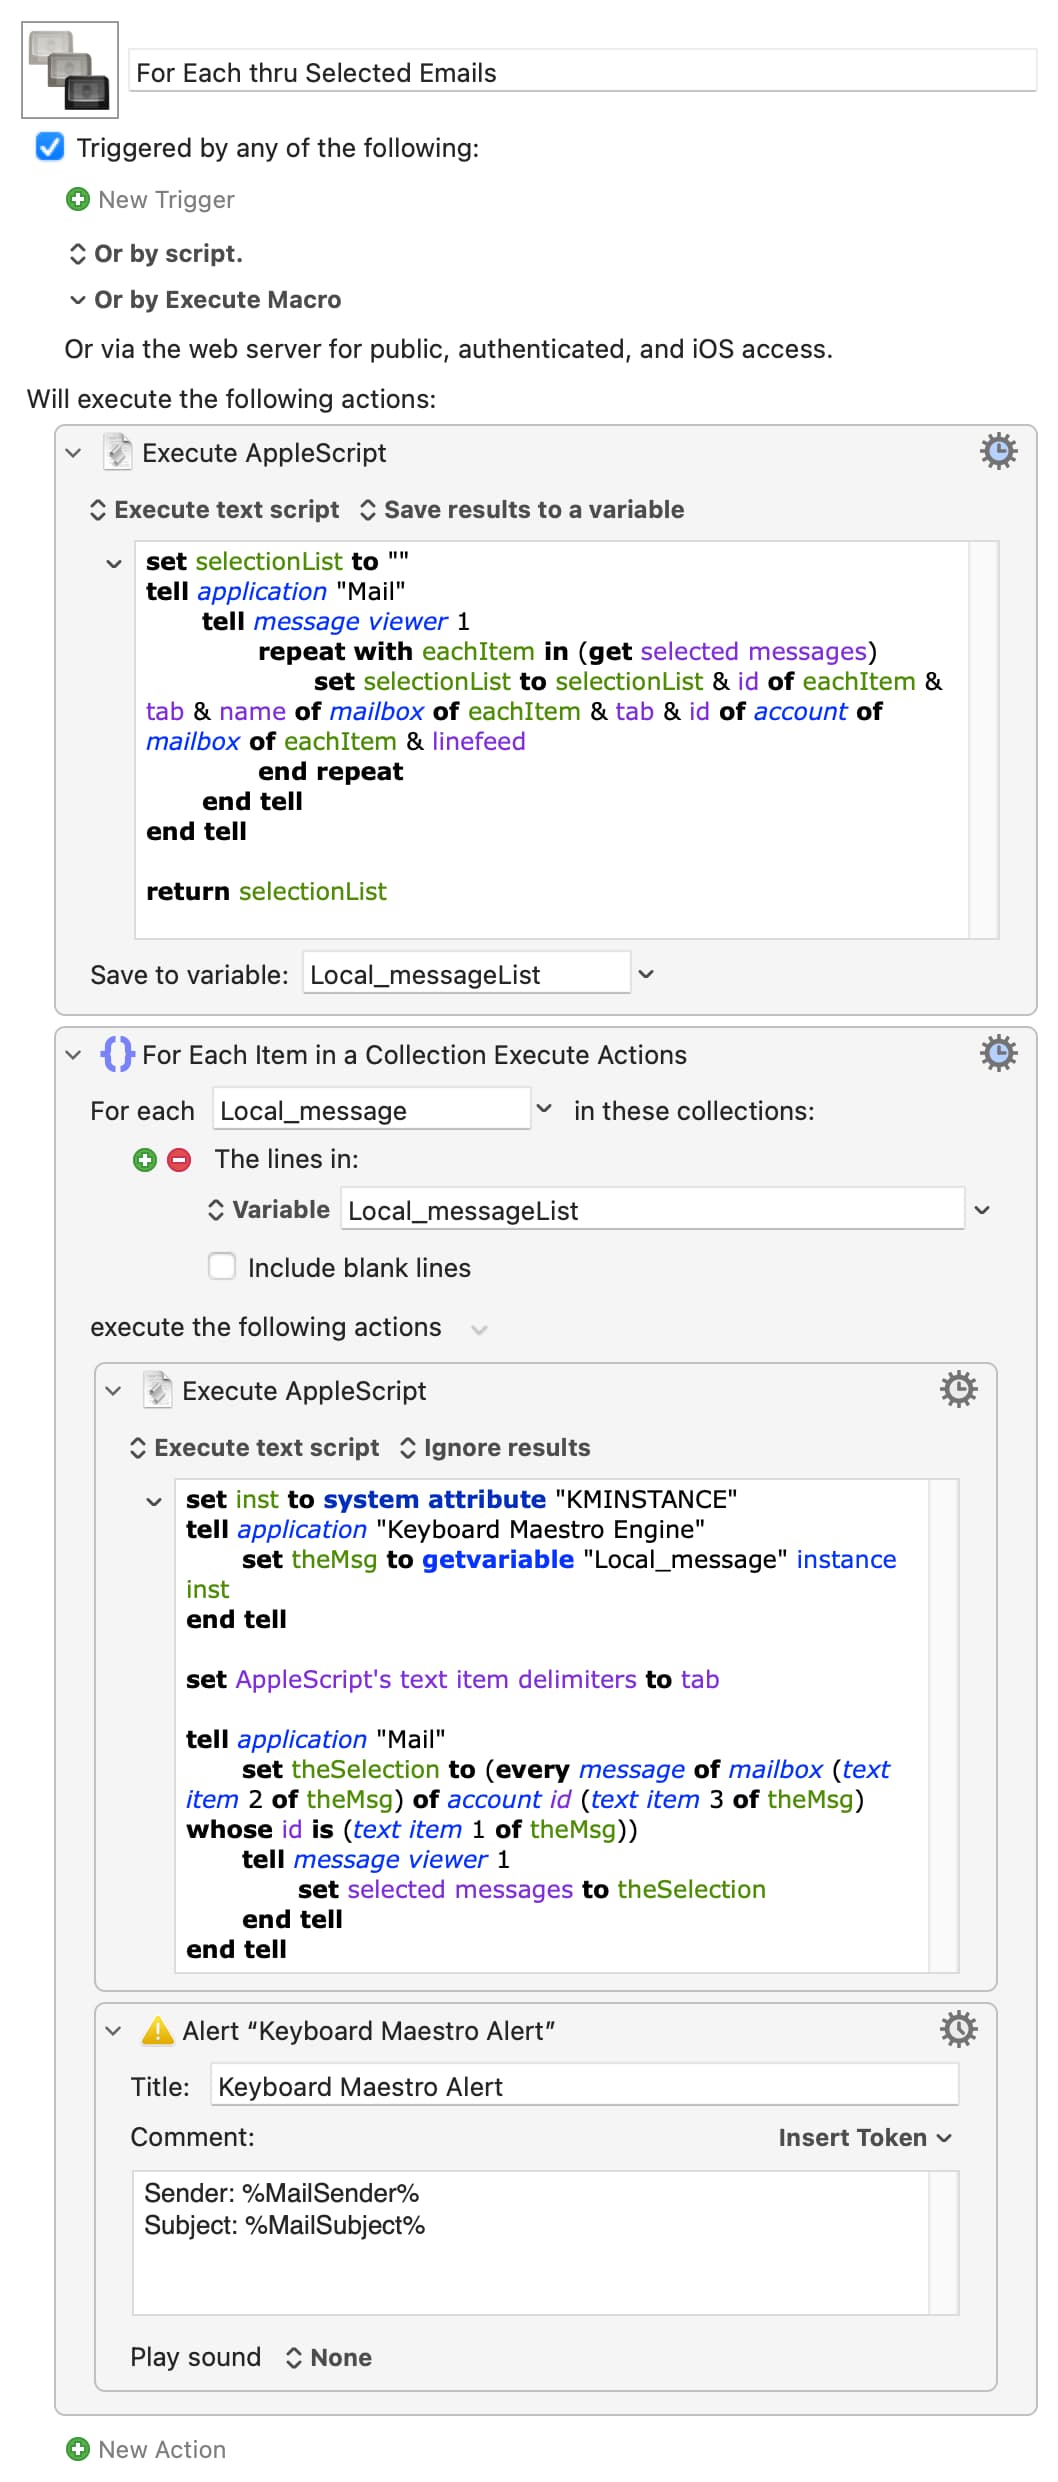Toggle the Triggered by any checkbox
This screenshot has height=2482, width=1058.
(x=50, y=148)
